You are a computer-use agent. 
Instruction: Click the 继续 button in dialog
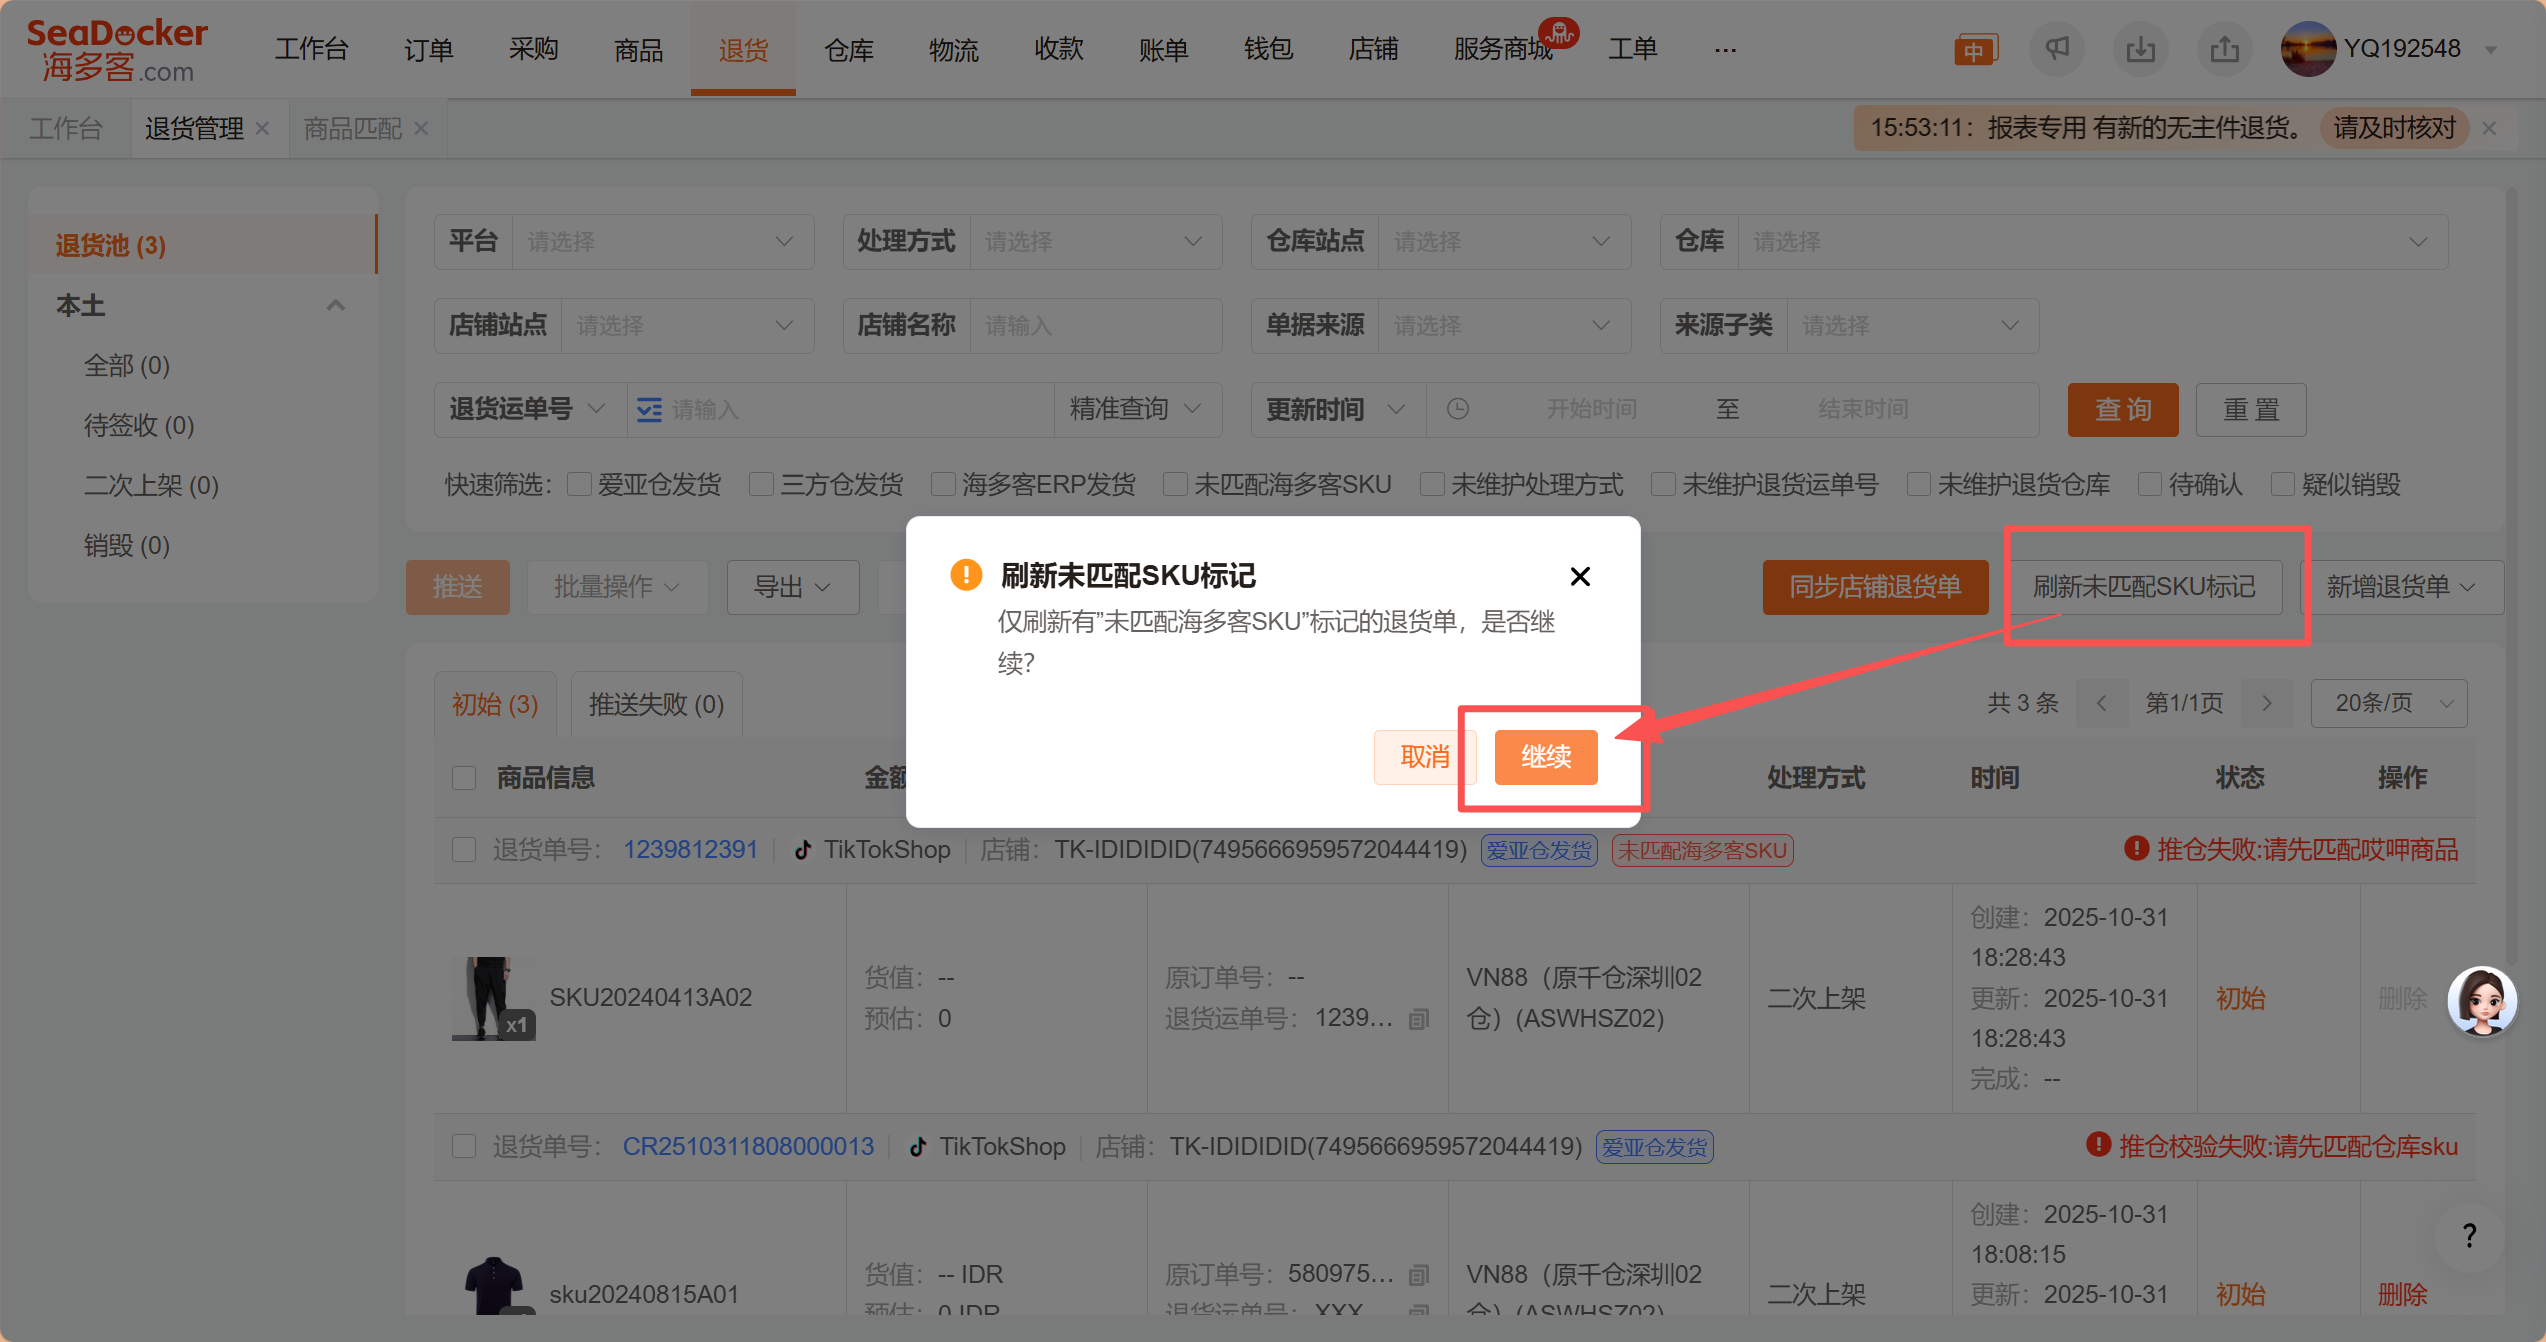pos(1545,757)
